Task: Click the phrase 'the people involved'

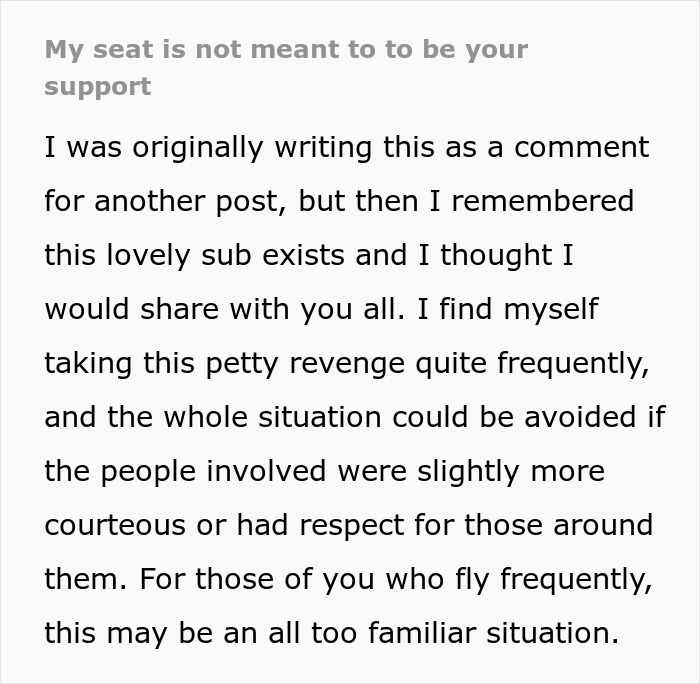Action: (x=185, y=472)
